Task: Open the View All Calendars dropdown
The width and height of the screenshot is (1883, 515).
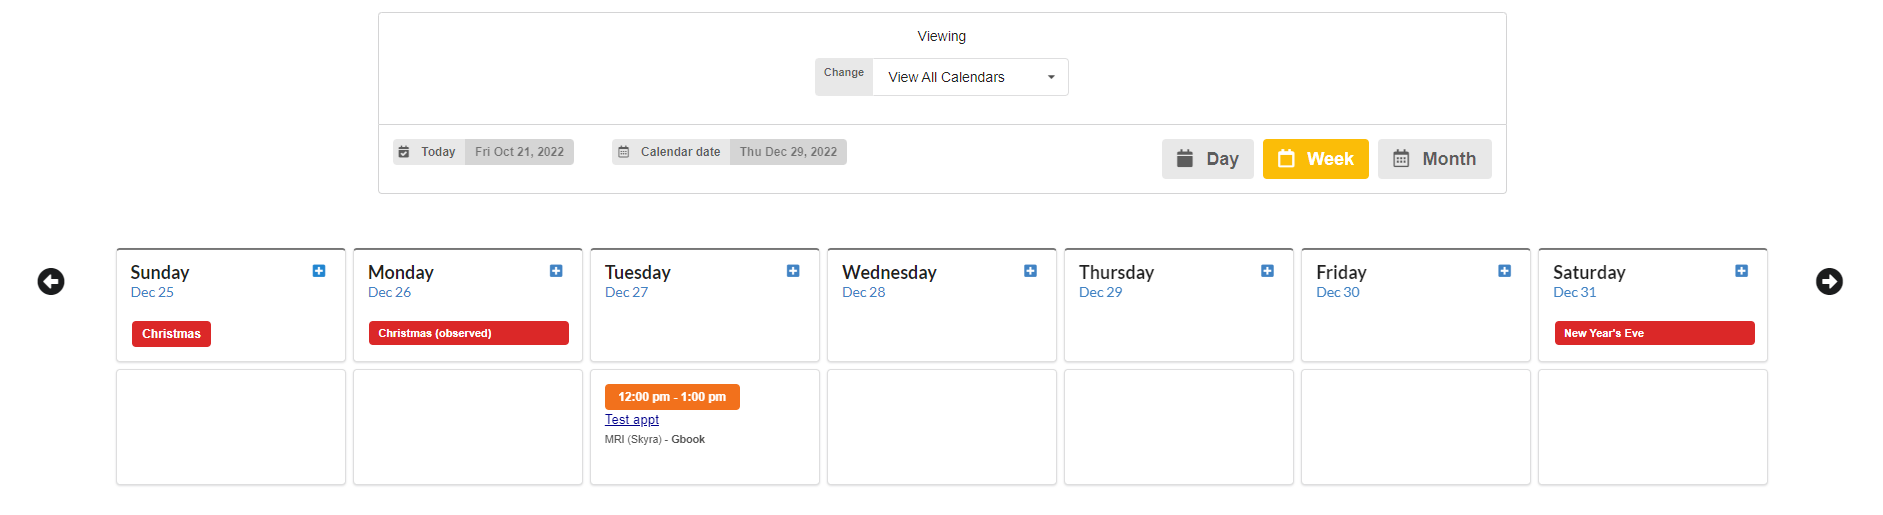Action: pyautogui.click(x=969, y=77)
